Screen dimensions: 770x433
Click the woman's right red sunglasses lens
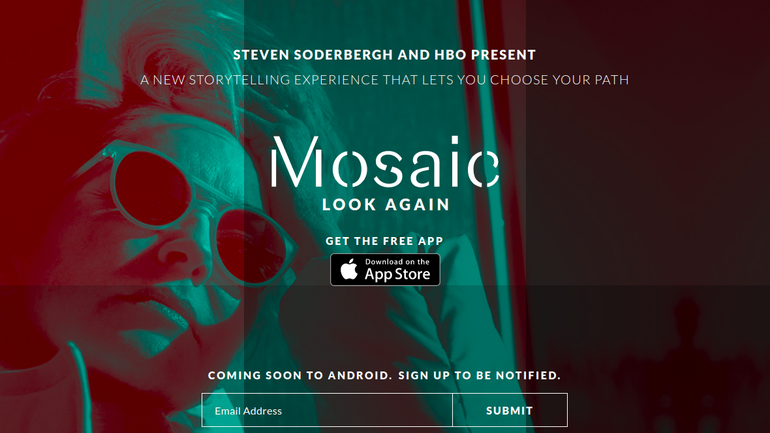251,246
